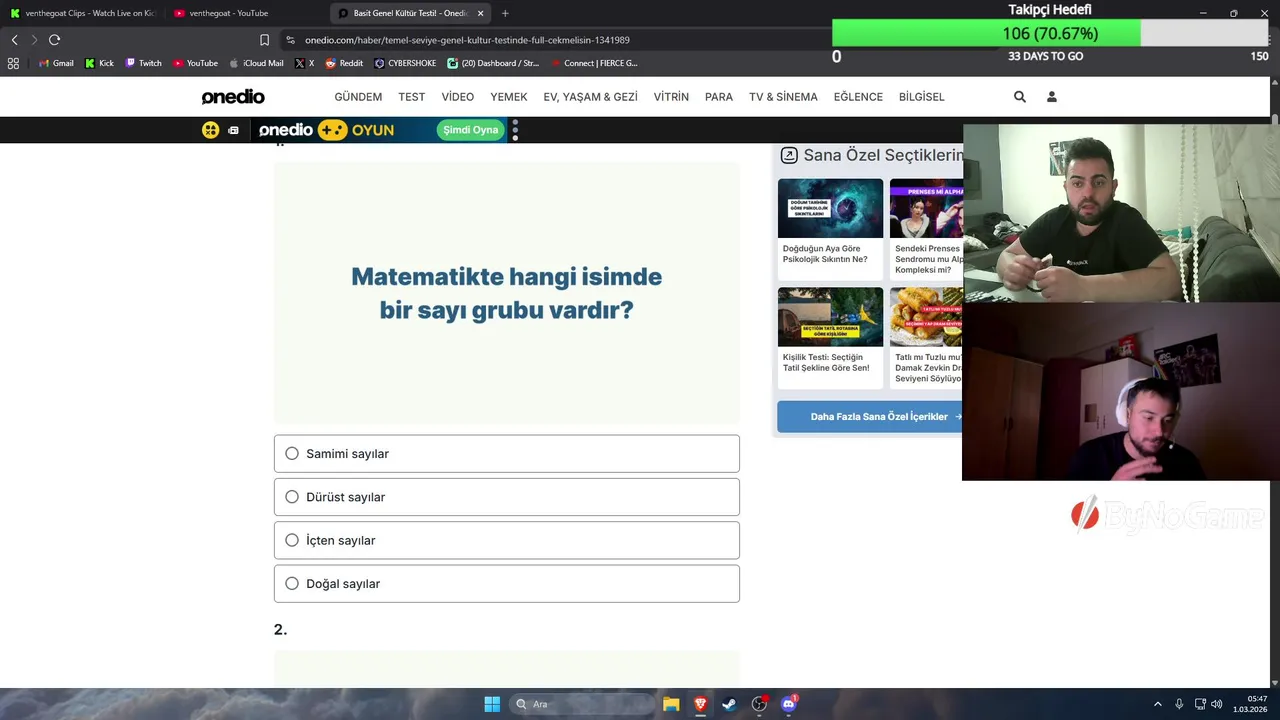Switch to venthegoat - YouTube tab

(x=246, y=13)
